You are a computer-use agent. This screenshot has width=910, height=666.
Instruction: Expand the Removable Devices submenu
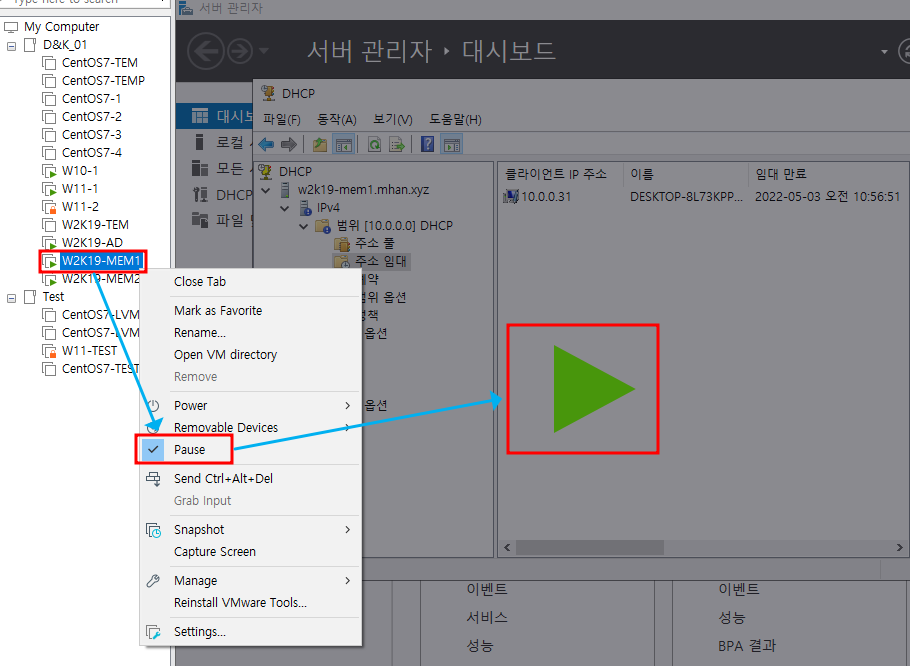[x=348, y=428]
